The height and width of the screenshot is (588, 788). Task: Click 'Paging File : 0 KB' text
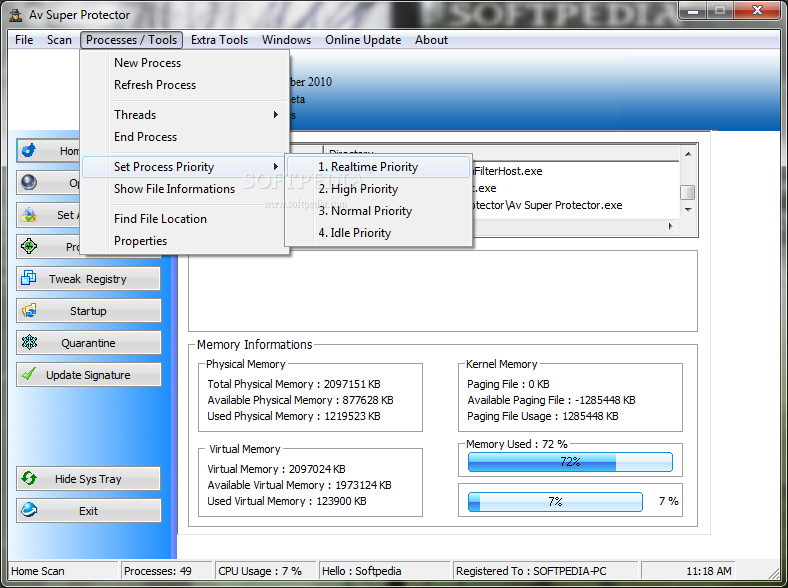(508, 384)
